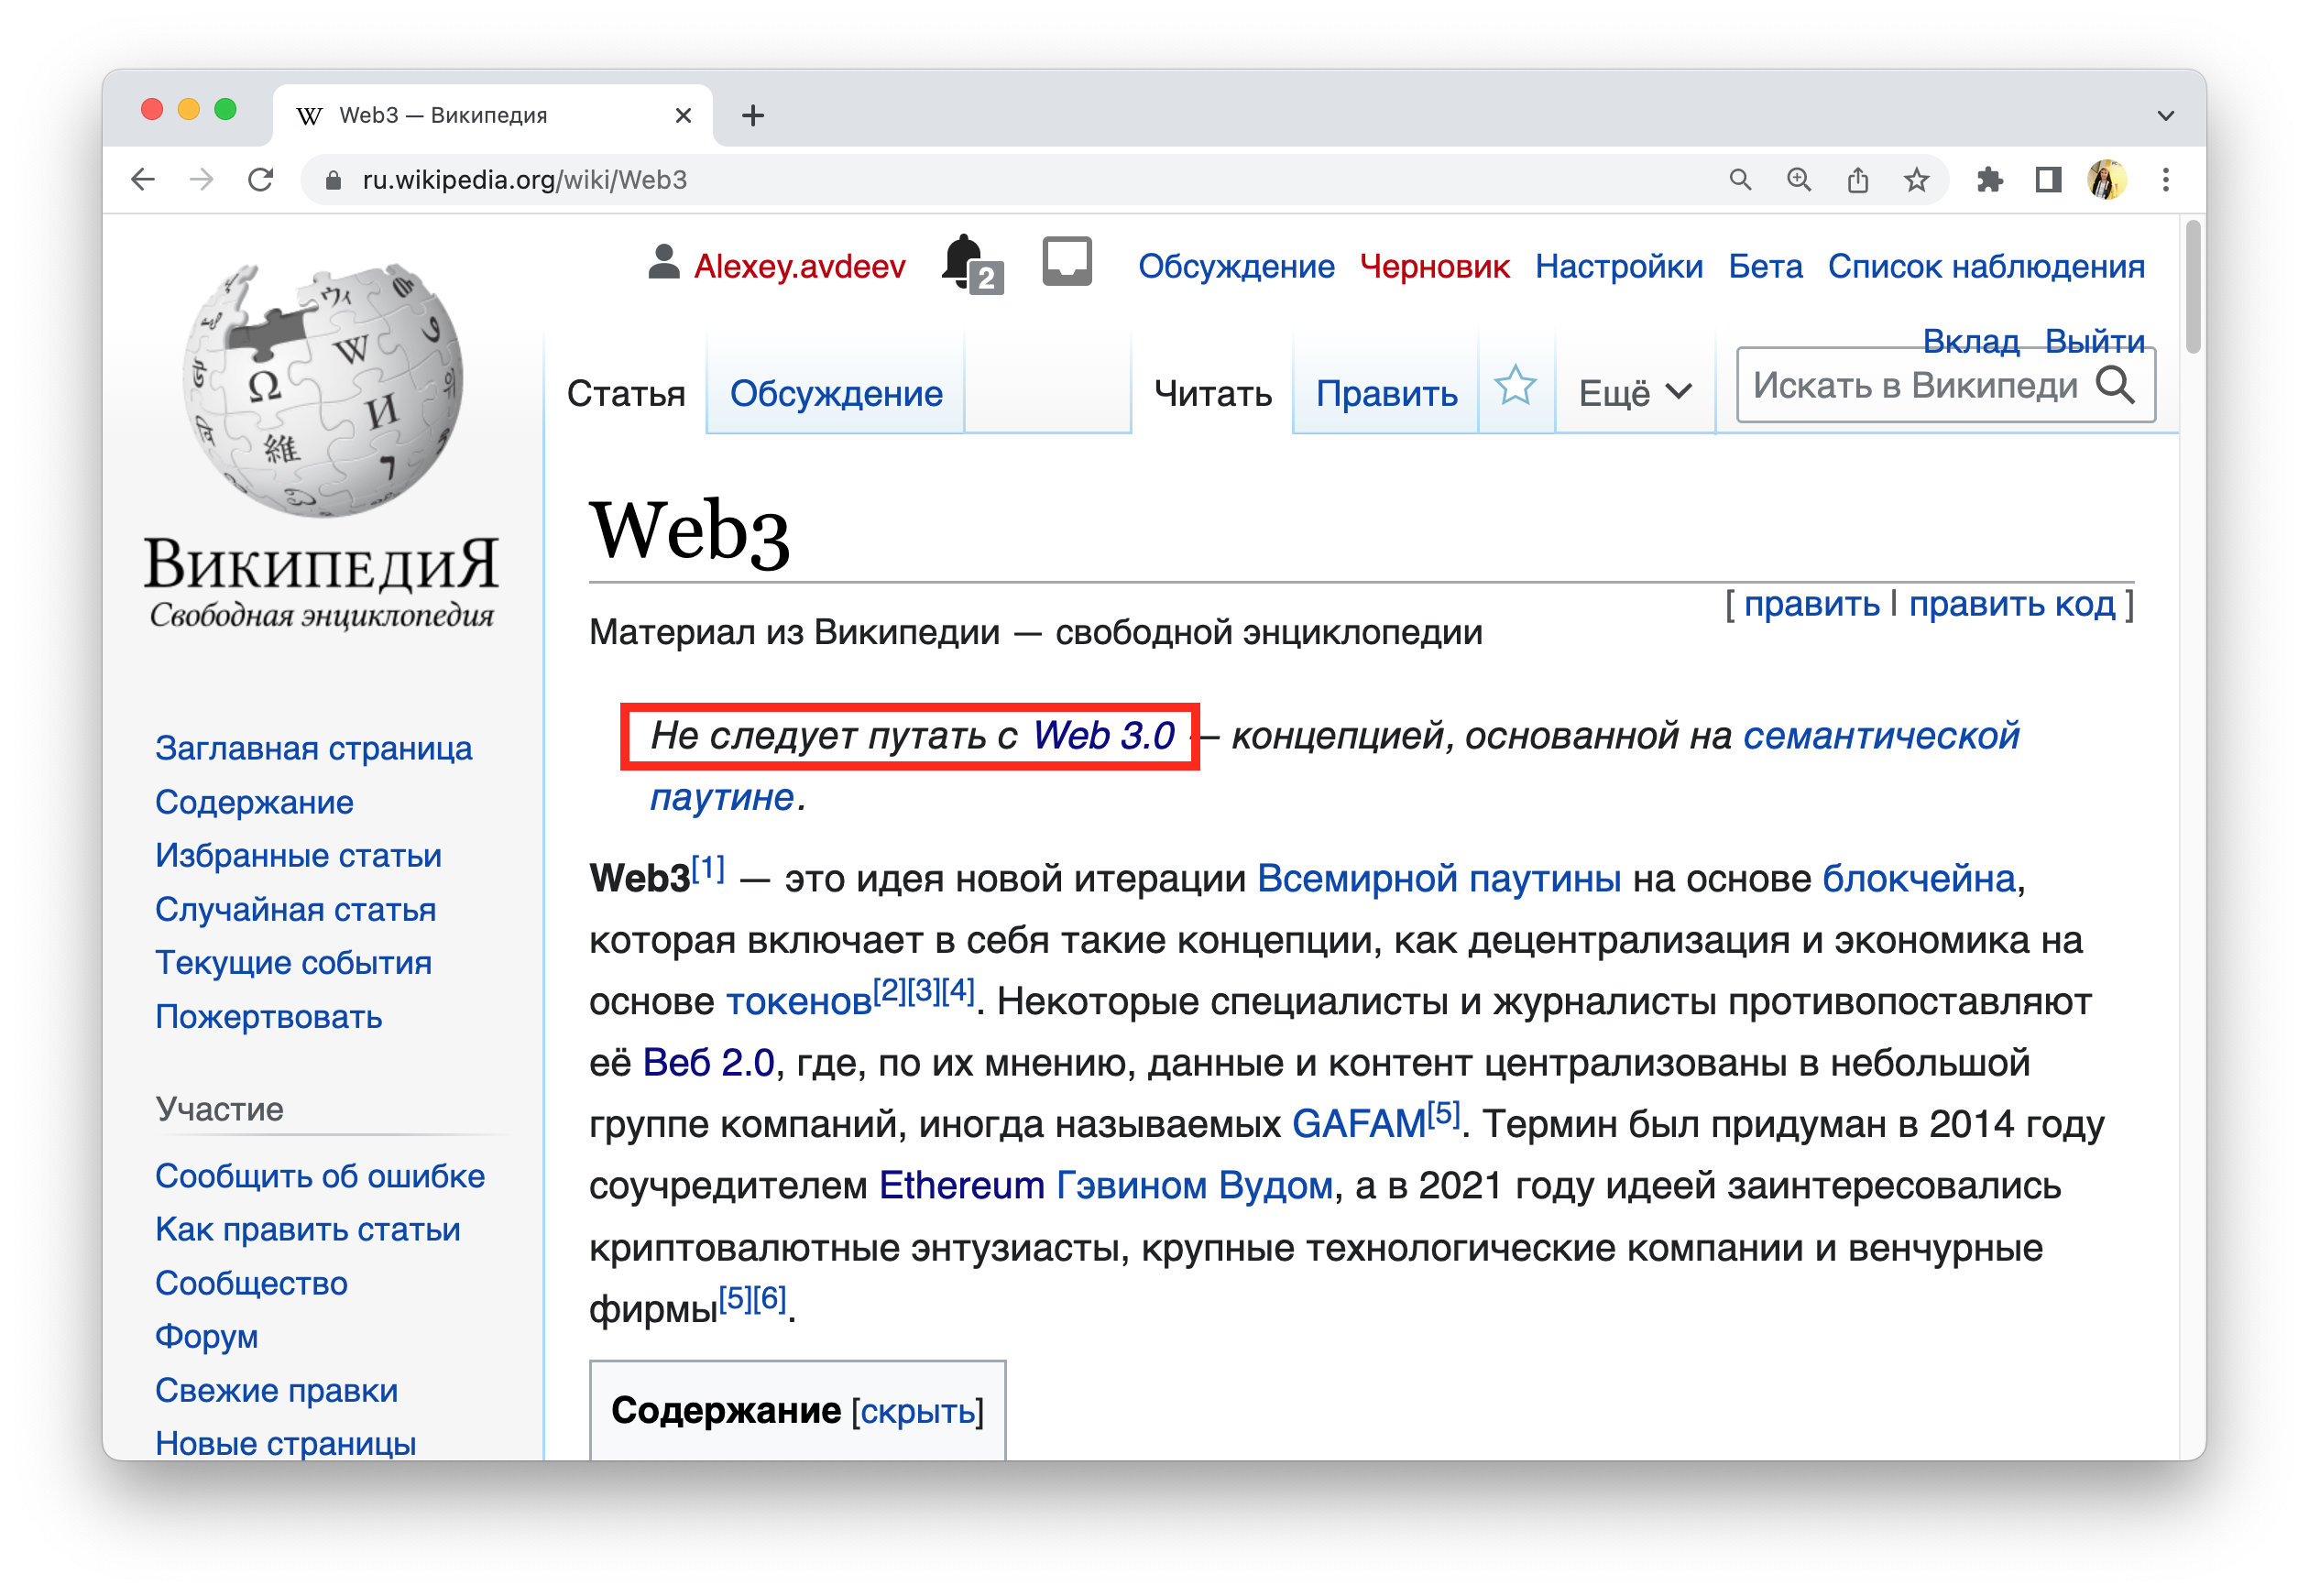Click the токенов link
This screenshot has height=1596, width=2309.
pos(798,1001)
